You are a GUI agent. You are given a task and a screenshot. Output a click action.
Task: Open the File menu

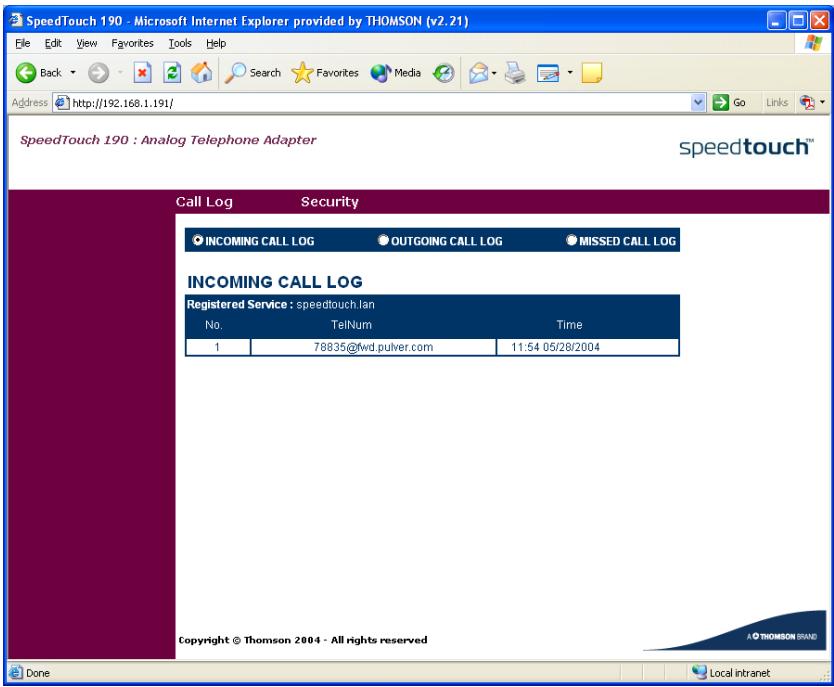(x=22, y=43)
